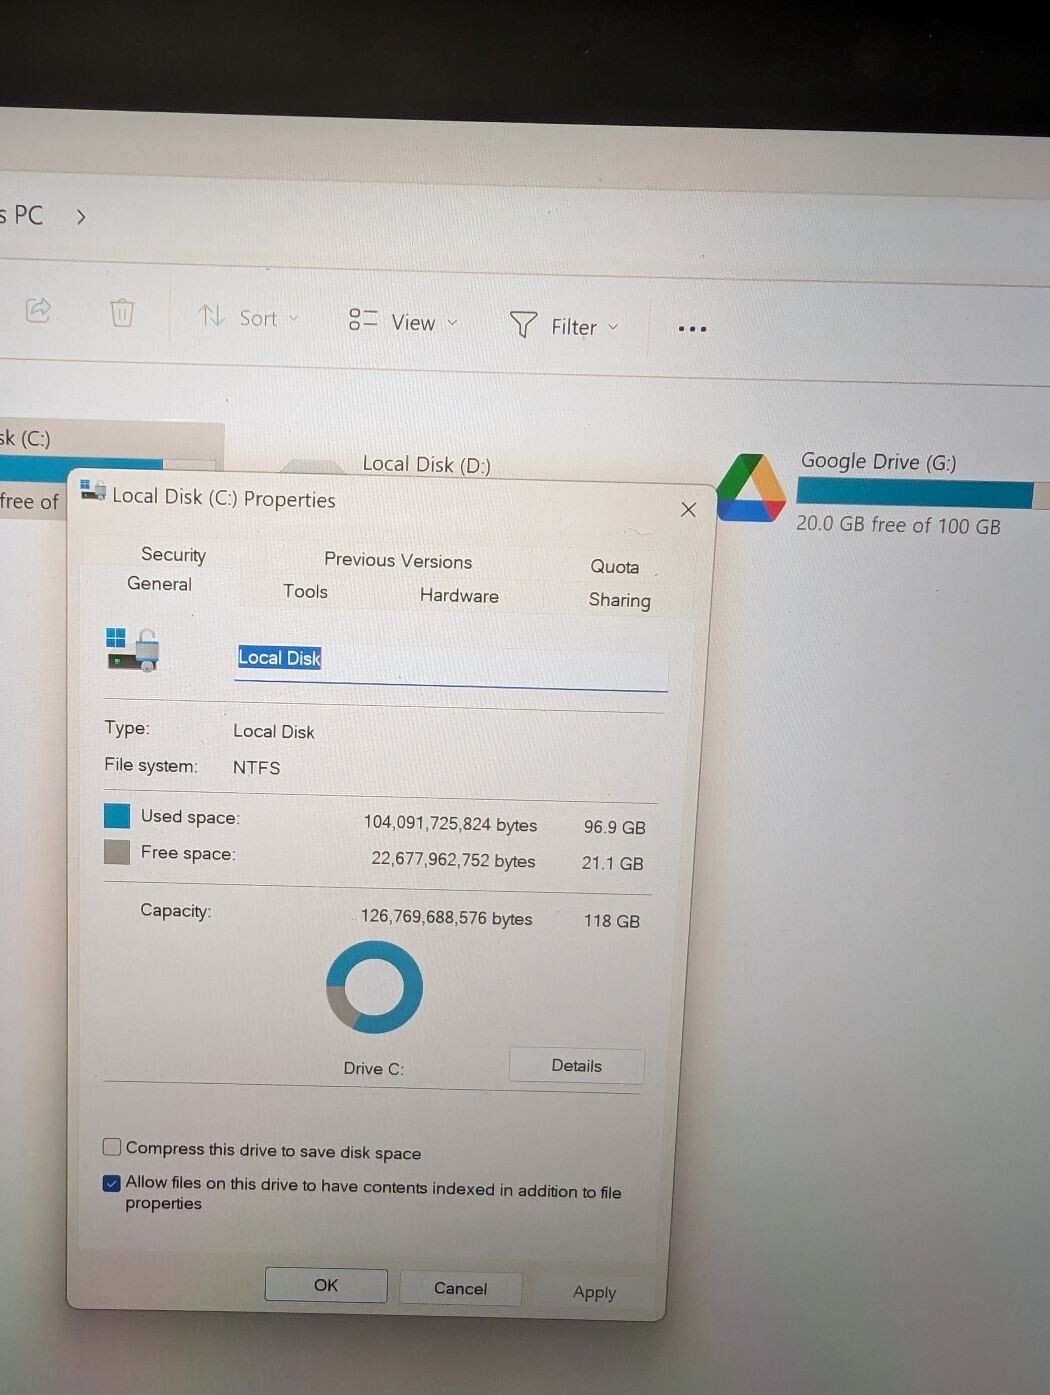Click '20.0 GB free of 100 GB' text
The image size is (1050, 1395).
click(x=898, y=525)
